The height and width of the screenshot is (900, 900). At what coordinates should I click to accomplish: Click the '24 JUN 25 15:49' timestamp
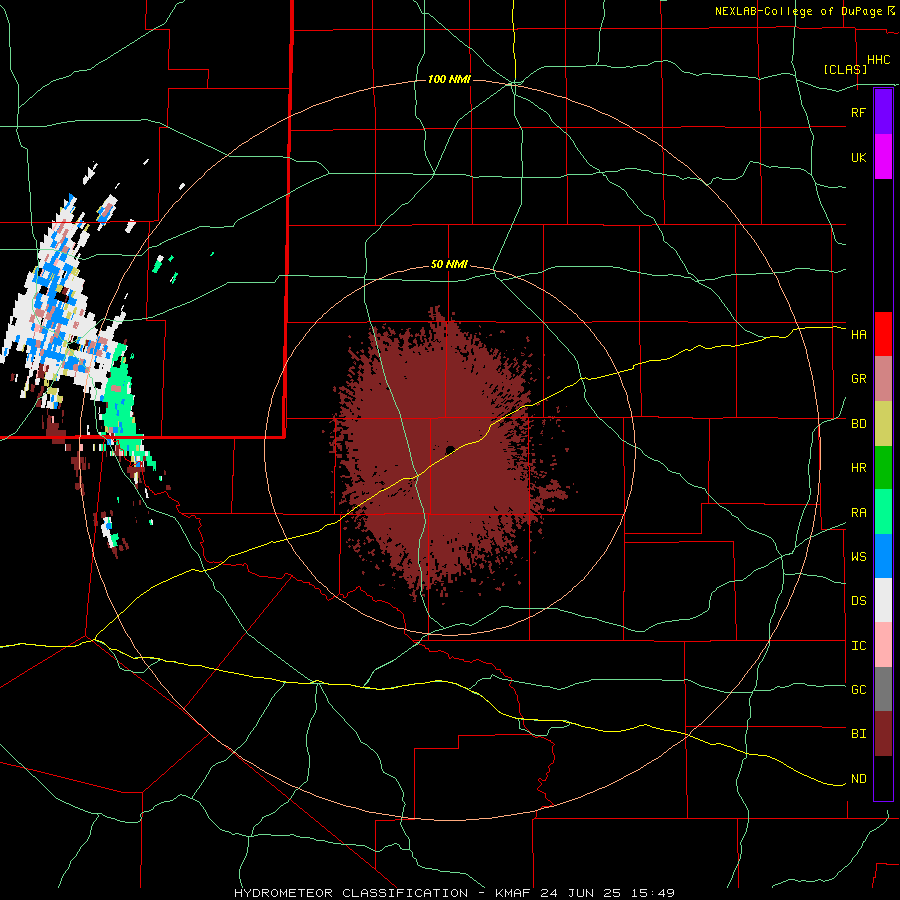click(x=607, y=893)
